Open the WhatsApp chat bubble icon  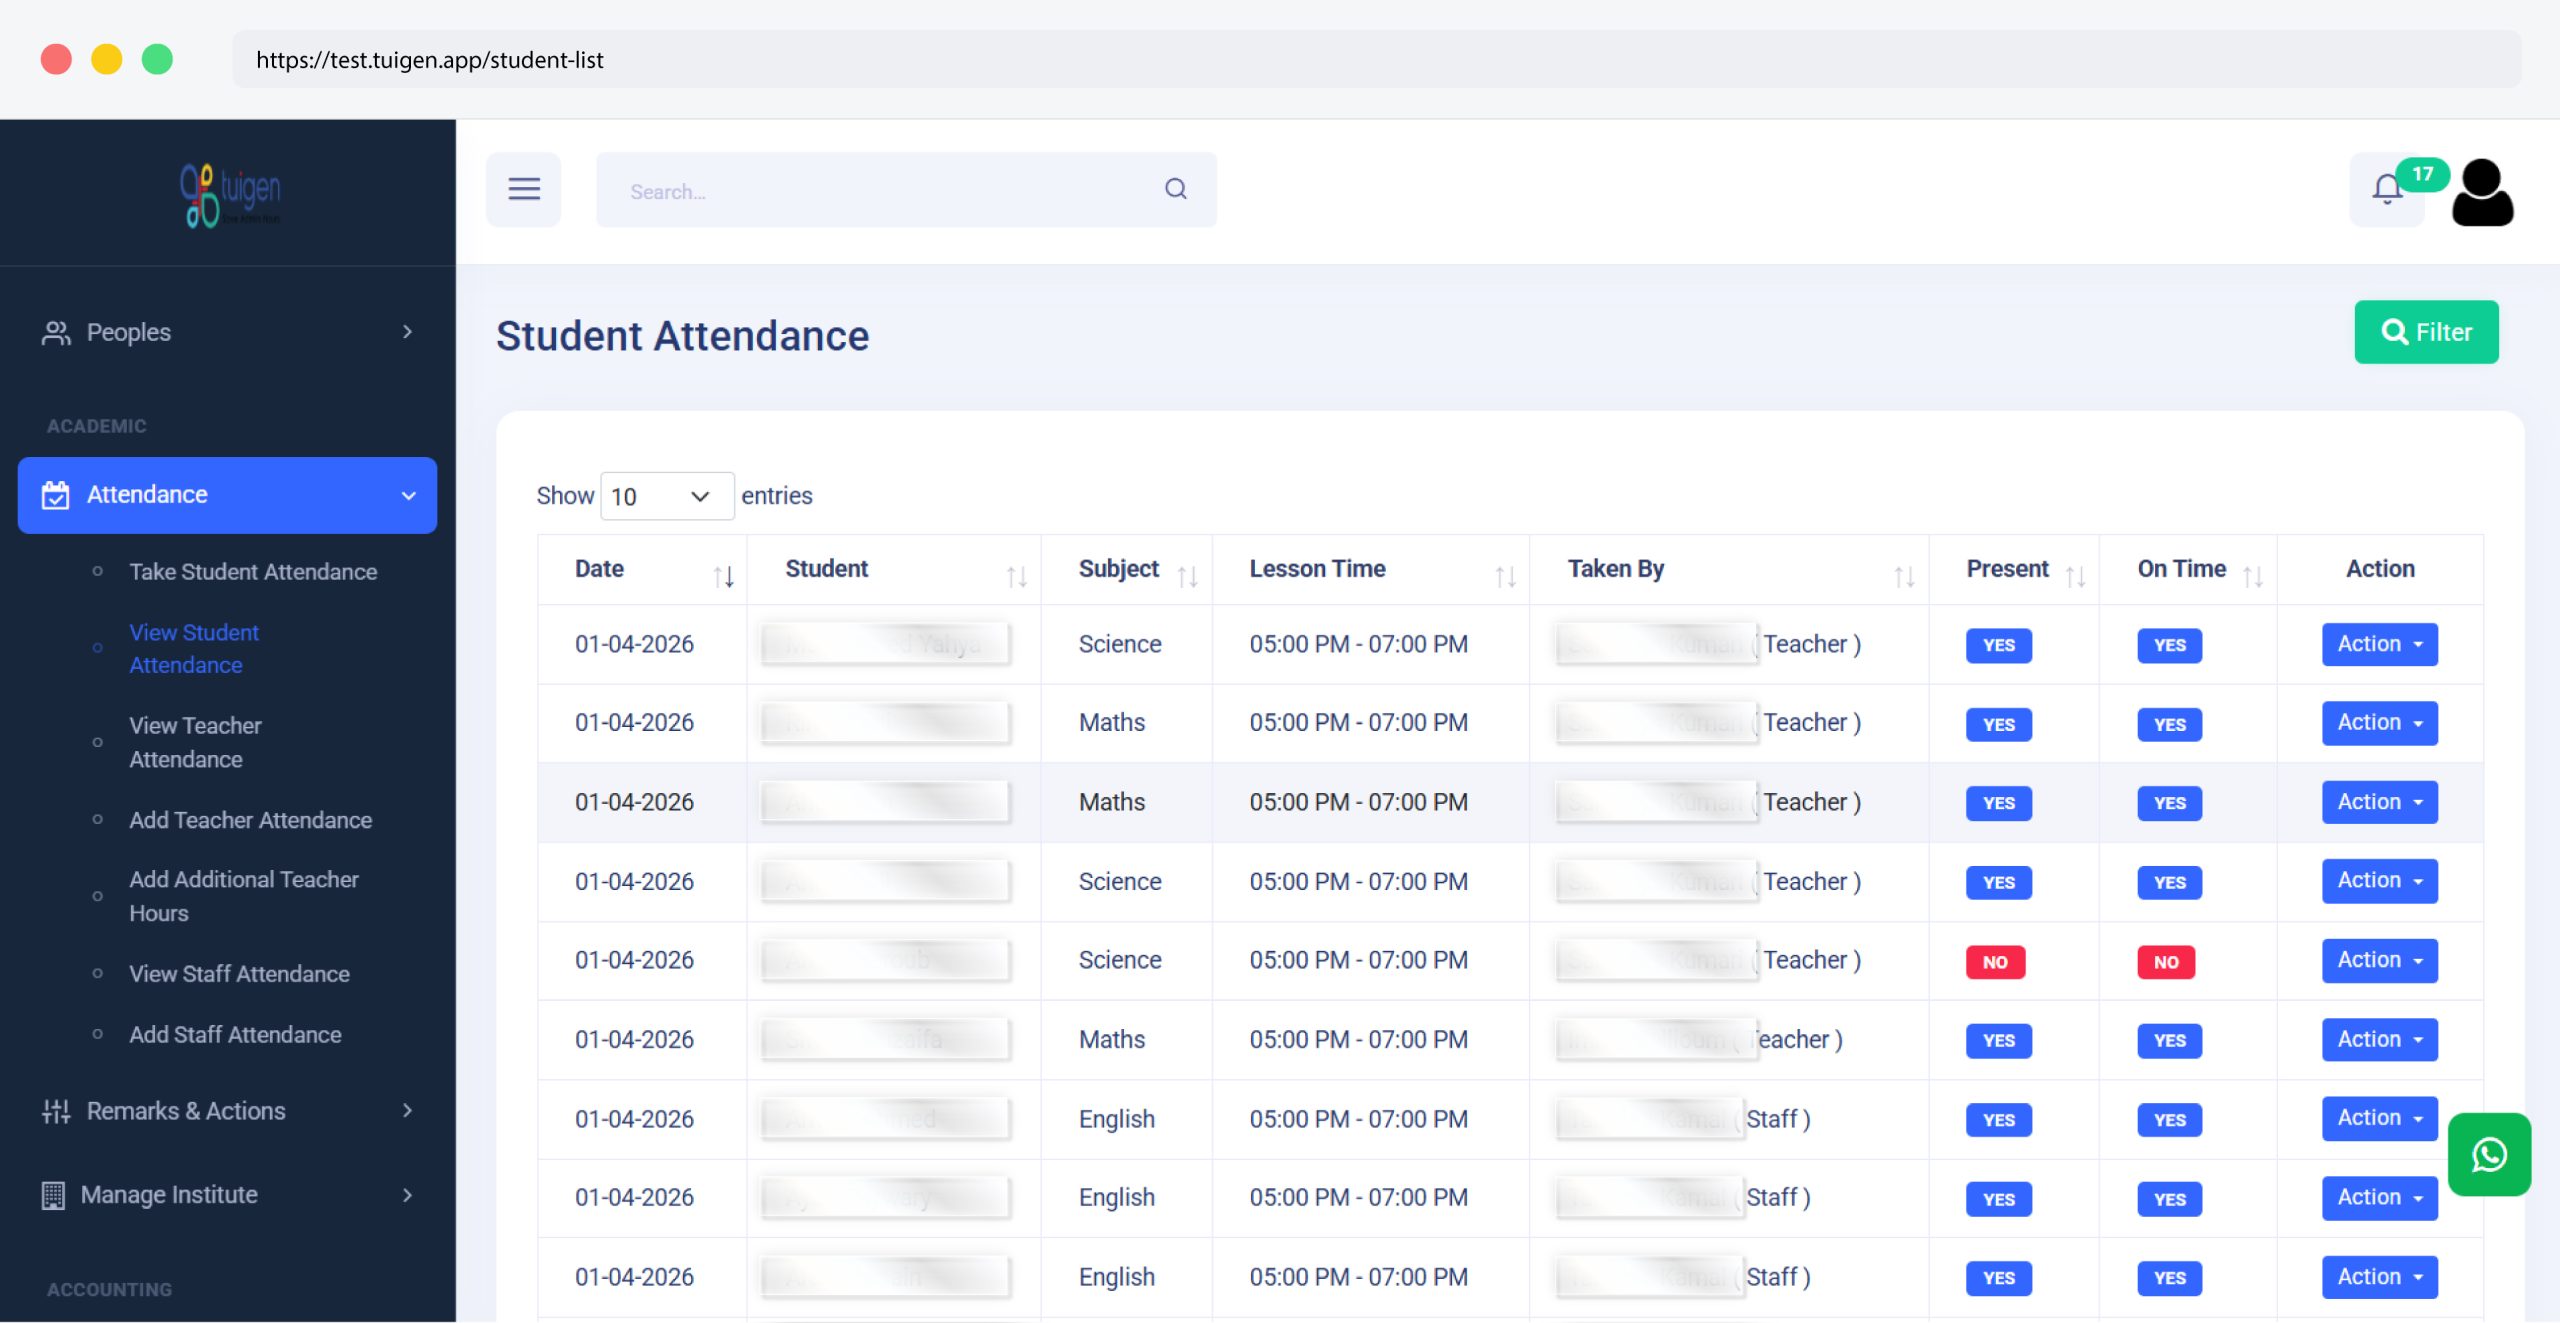[x=2490, y=1156]
